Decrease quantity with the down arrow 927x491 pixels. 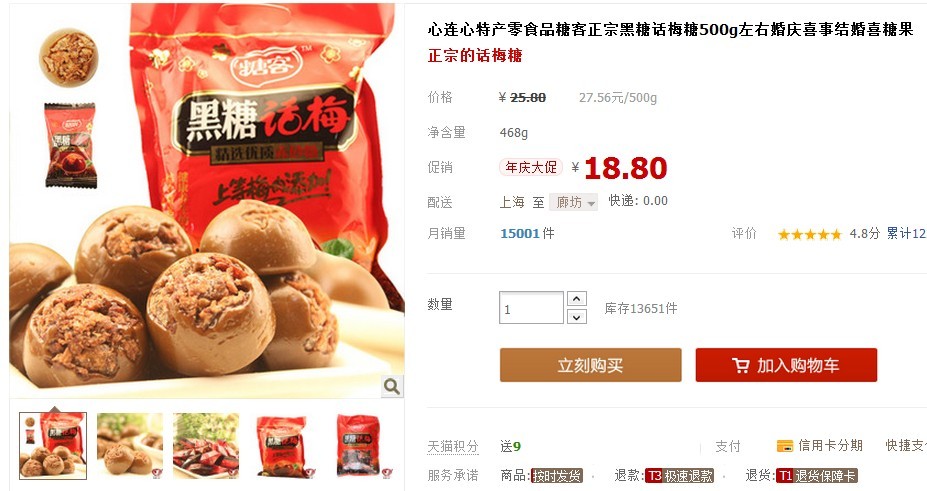[576, 317]
